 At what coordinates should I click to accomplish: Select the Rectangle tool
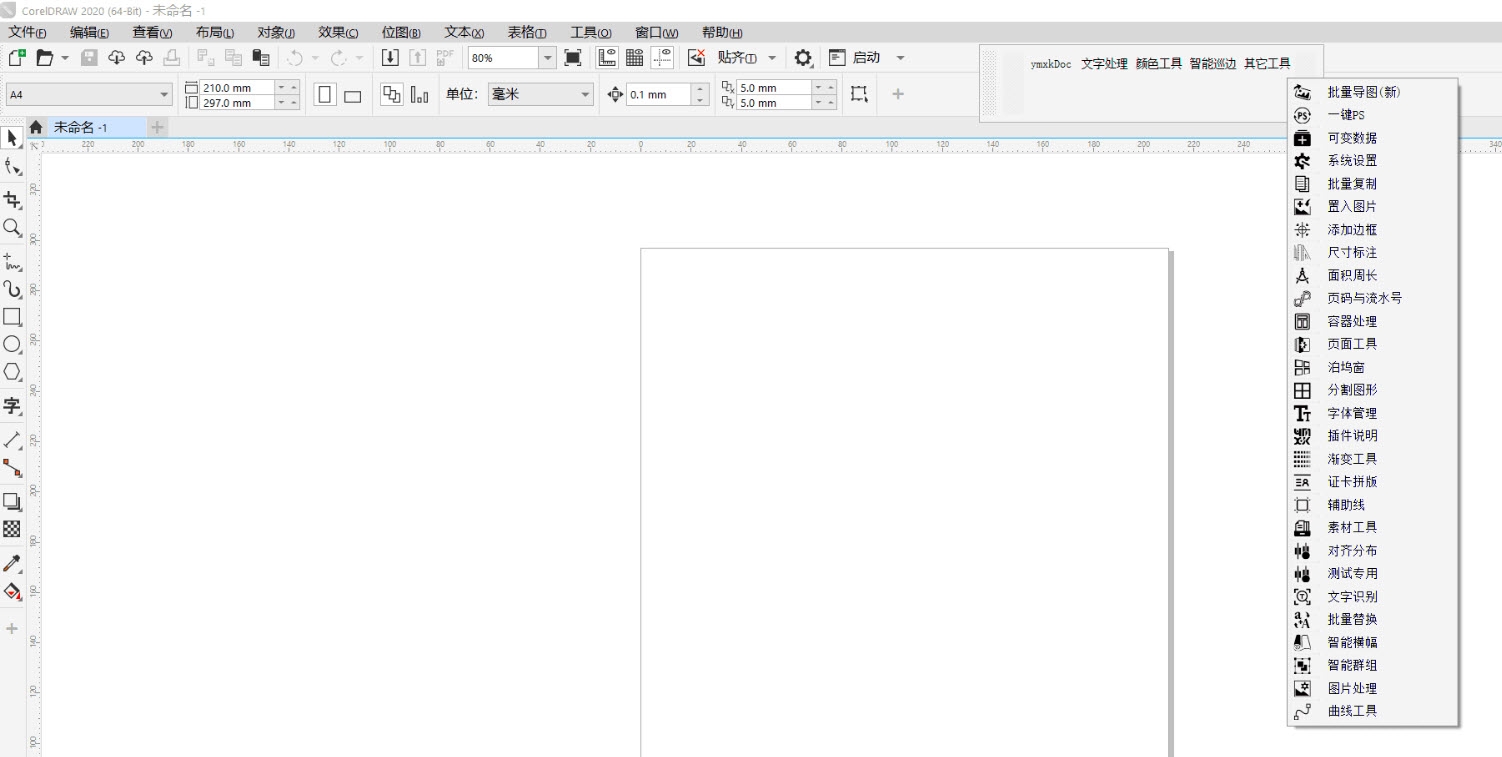(x=13, y=317)
